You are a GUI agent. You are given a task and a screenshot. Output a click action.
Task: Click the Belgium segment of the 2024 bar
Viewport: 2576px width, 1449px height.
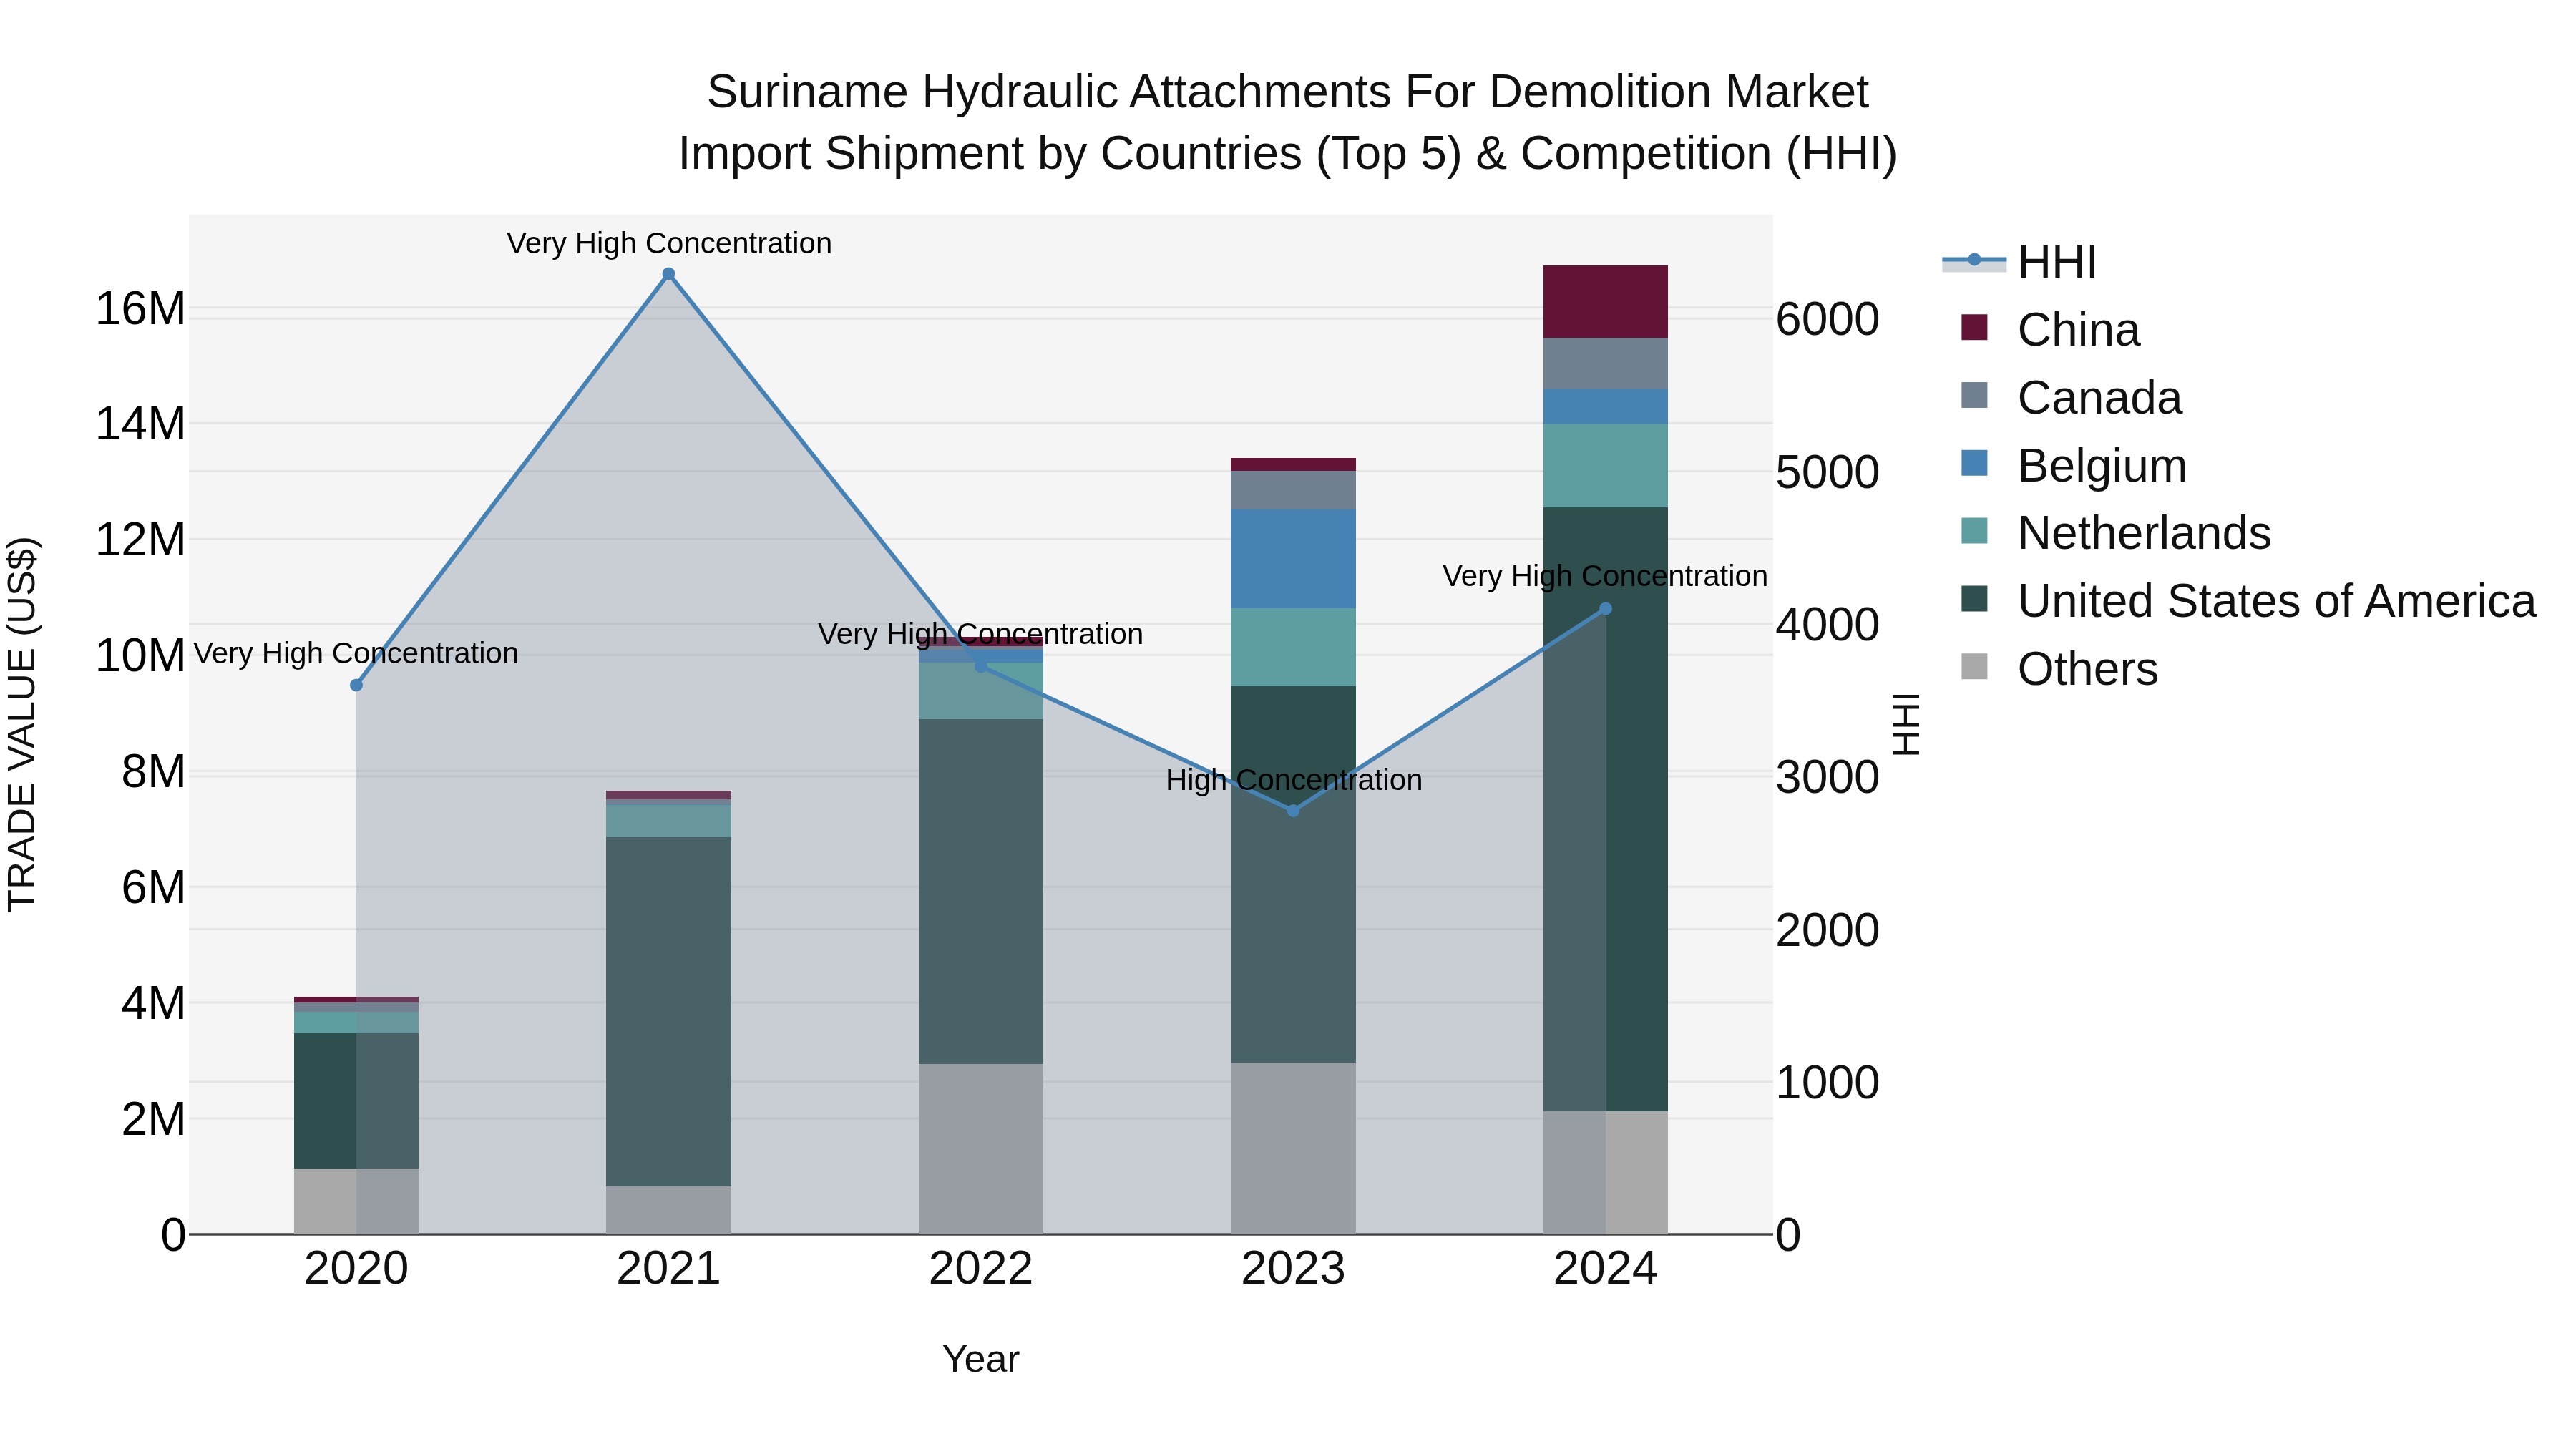(x=1605, y=407)
